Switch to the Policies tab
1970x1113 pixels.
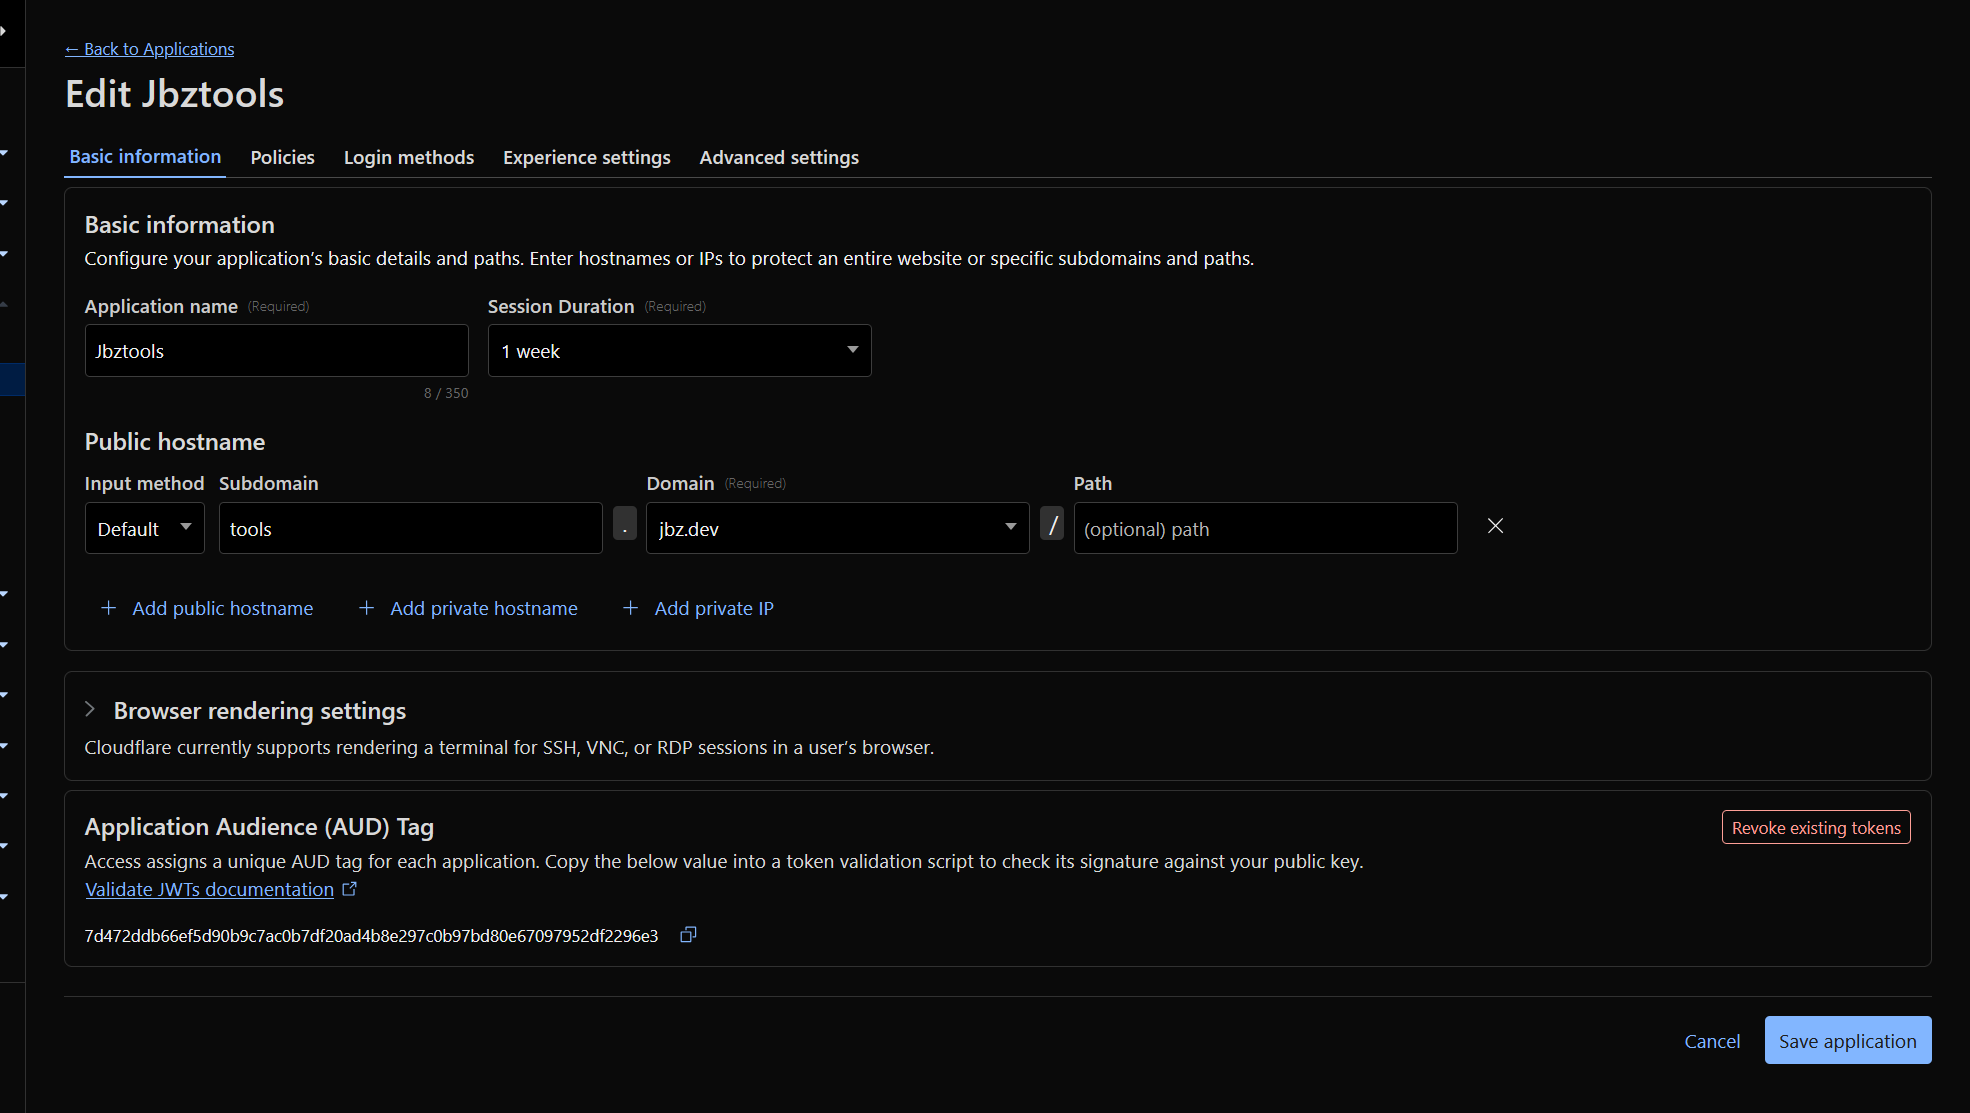[x=282, y=157]
